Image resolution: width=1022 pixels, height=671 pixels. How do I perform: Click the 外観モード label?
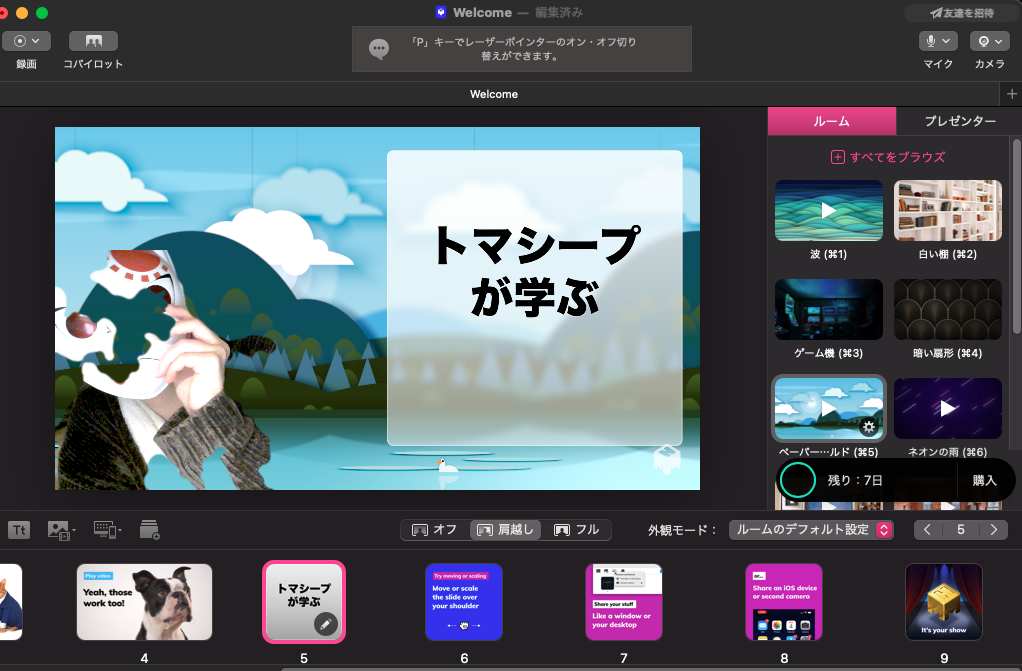click(x=682, y=530)
